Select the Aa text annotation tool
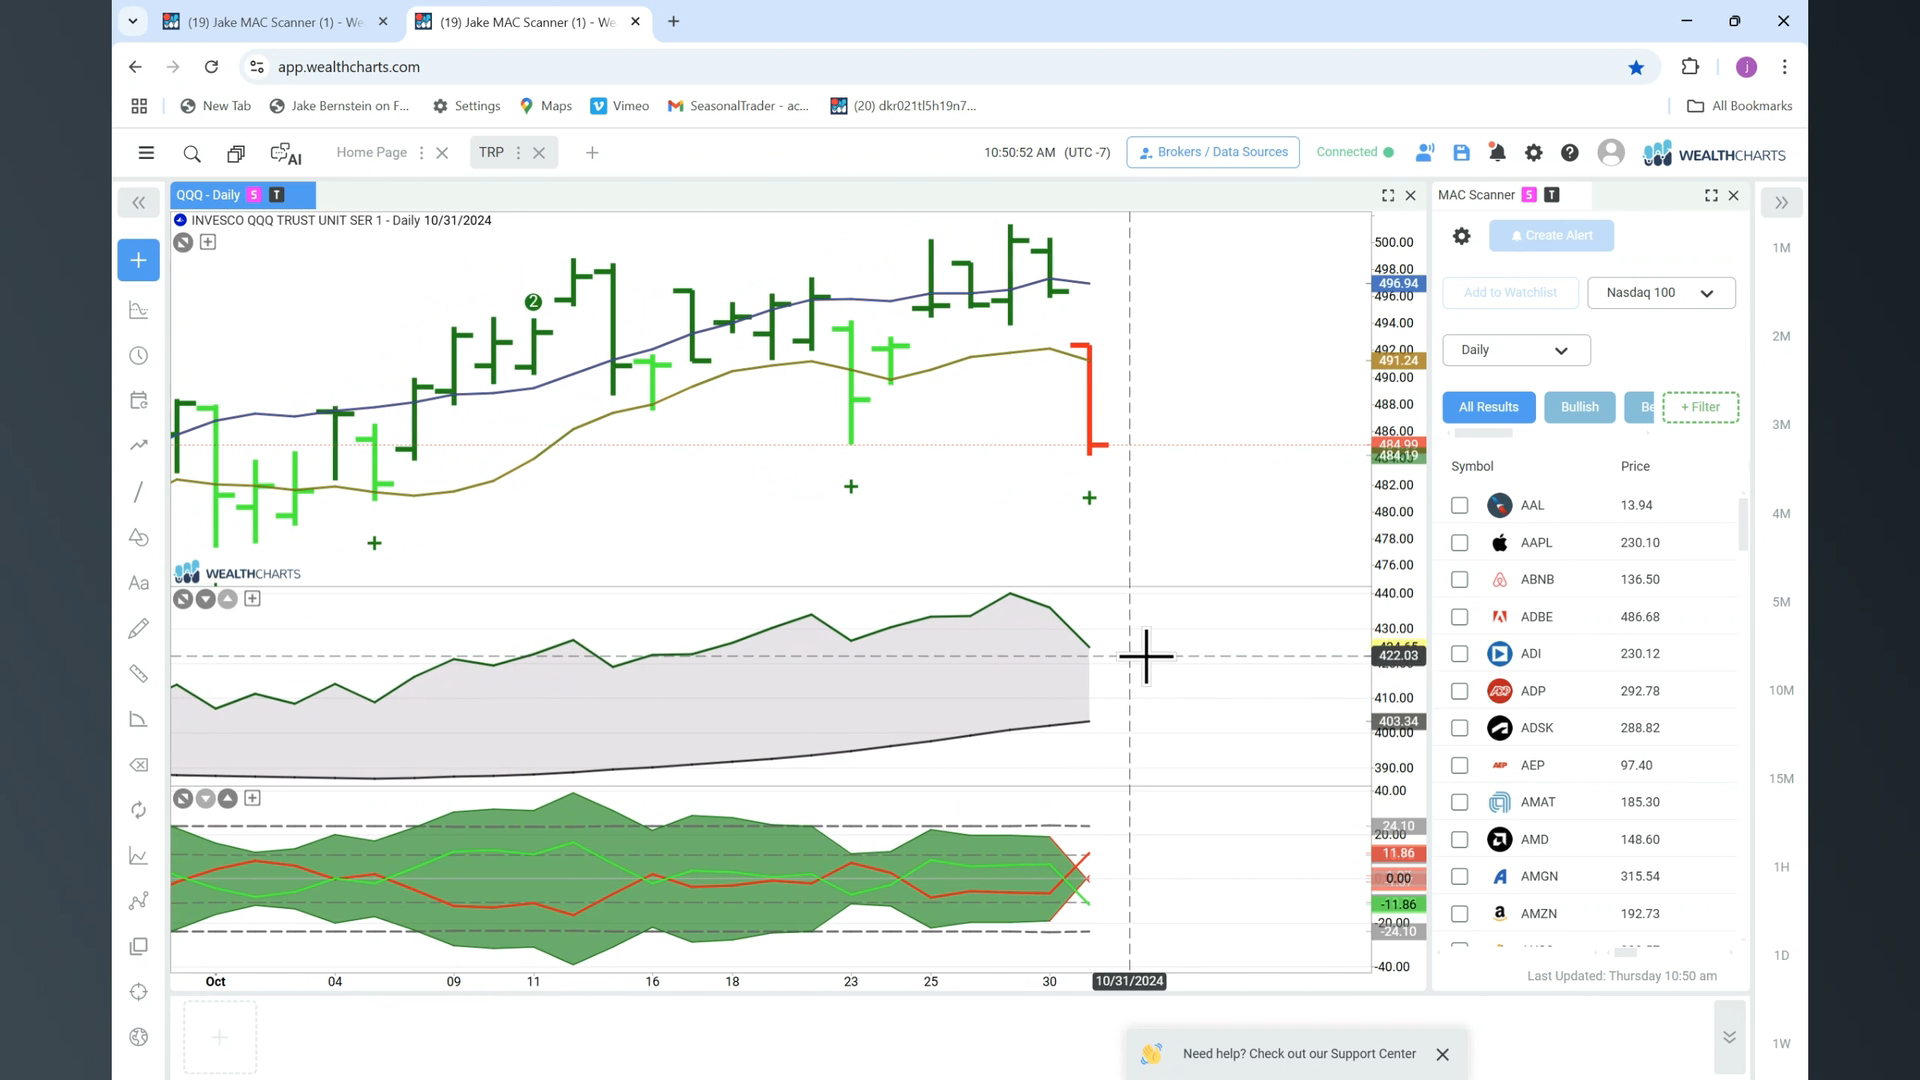 [139, 583]
